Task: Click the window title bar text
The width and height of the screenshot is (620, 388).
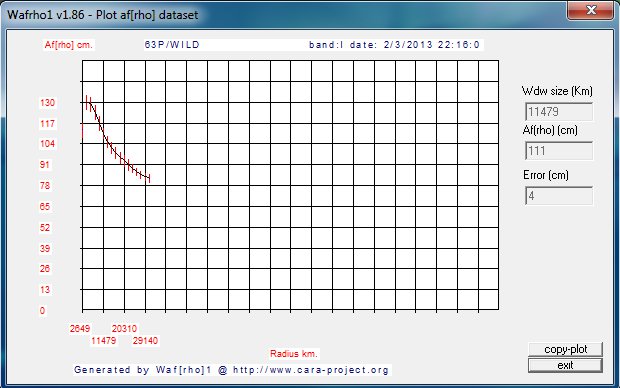Action: point(103,15)
